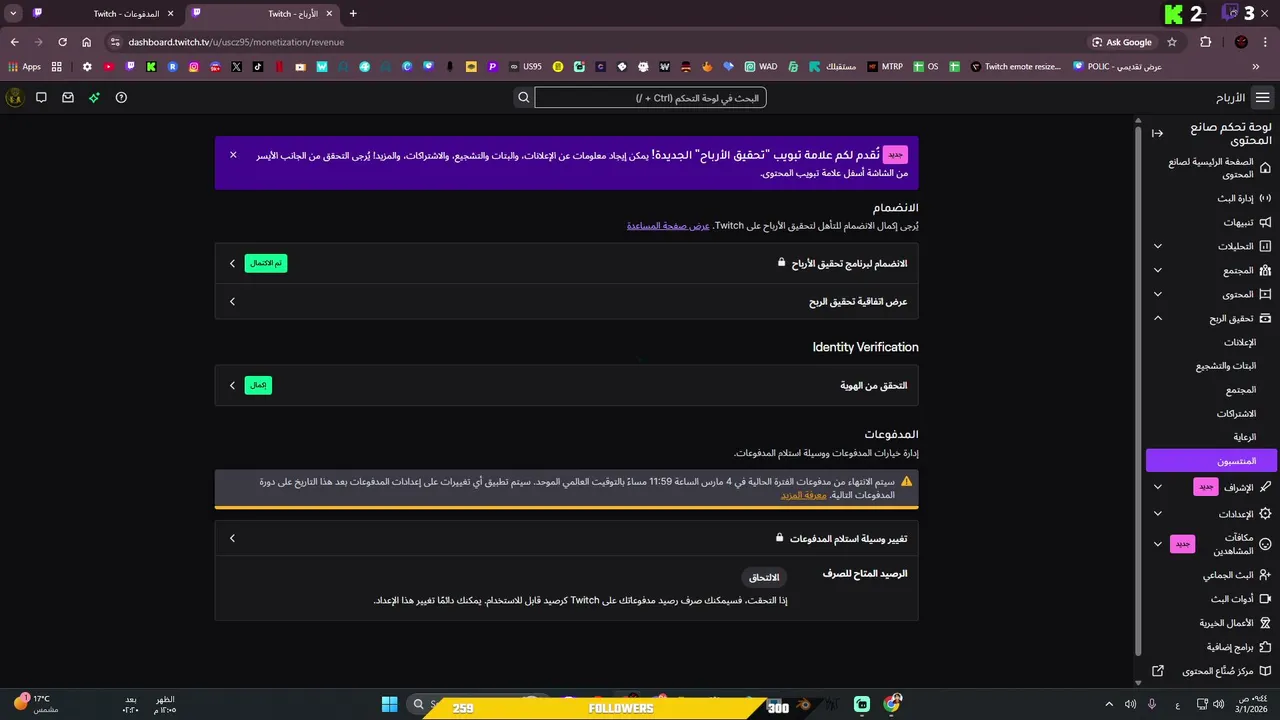The height and width of the screenshot is (720, 1280).
Task: Open the YouTube bookmark icon
Action: coord(109,67)
